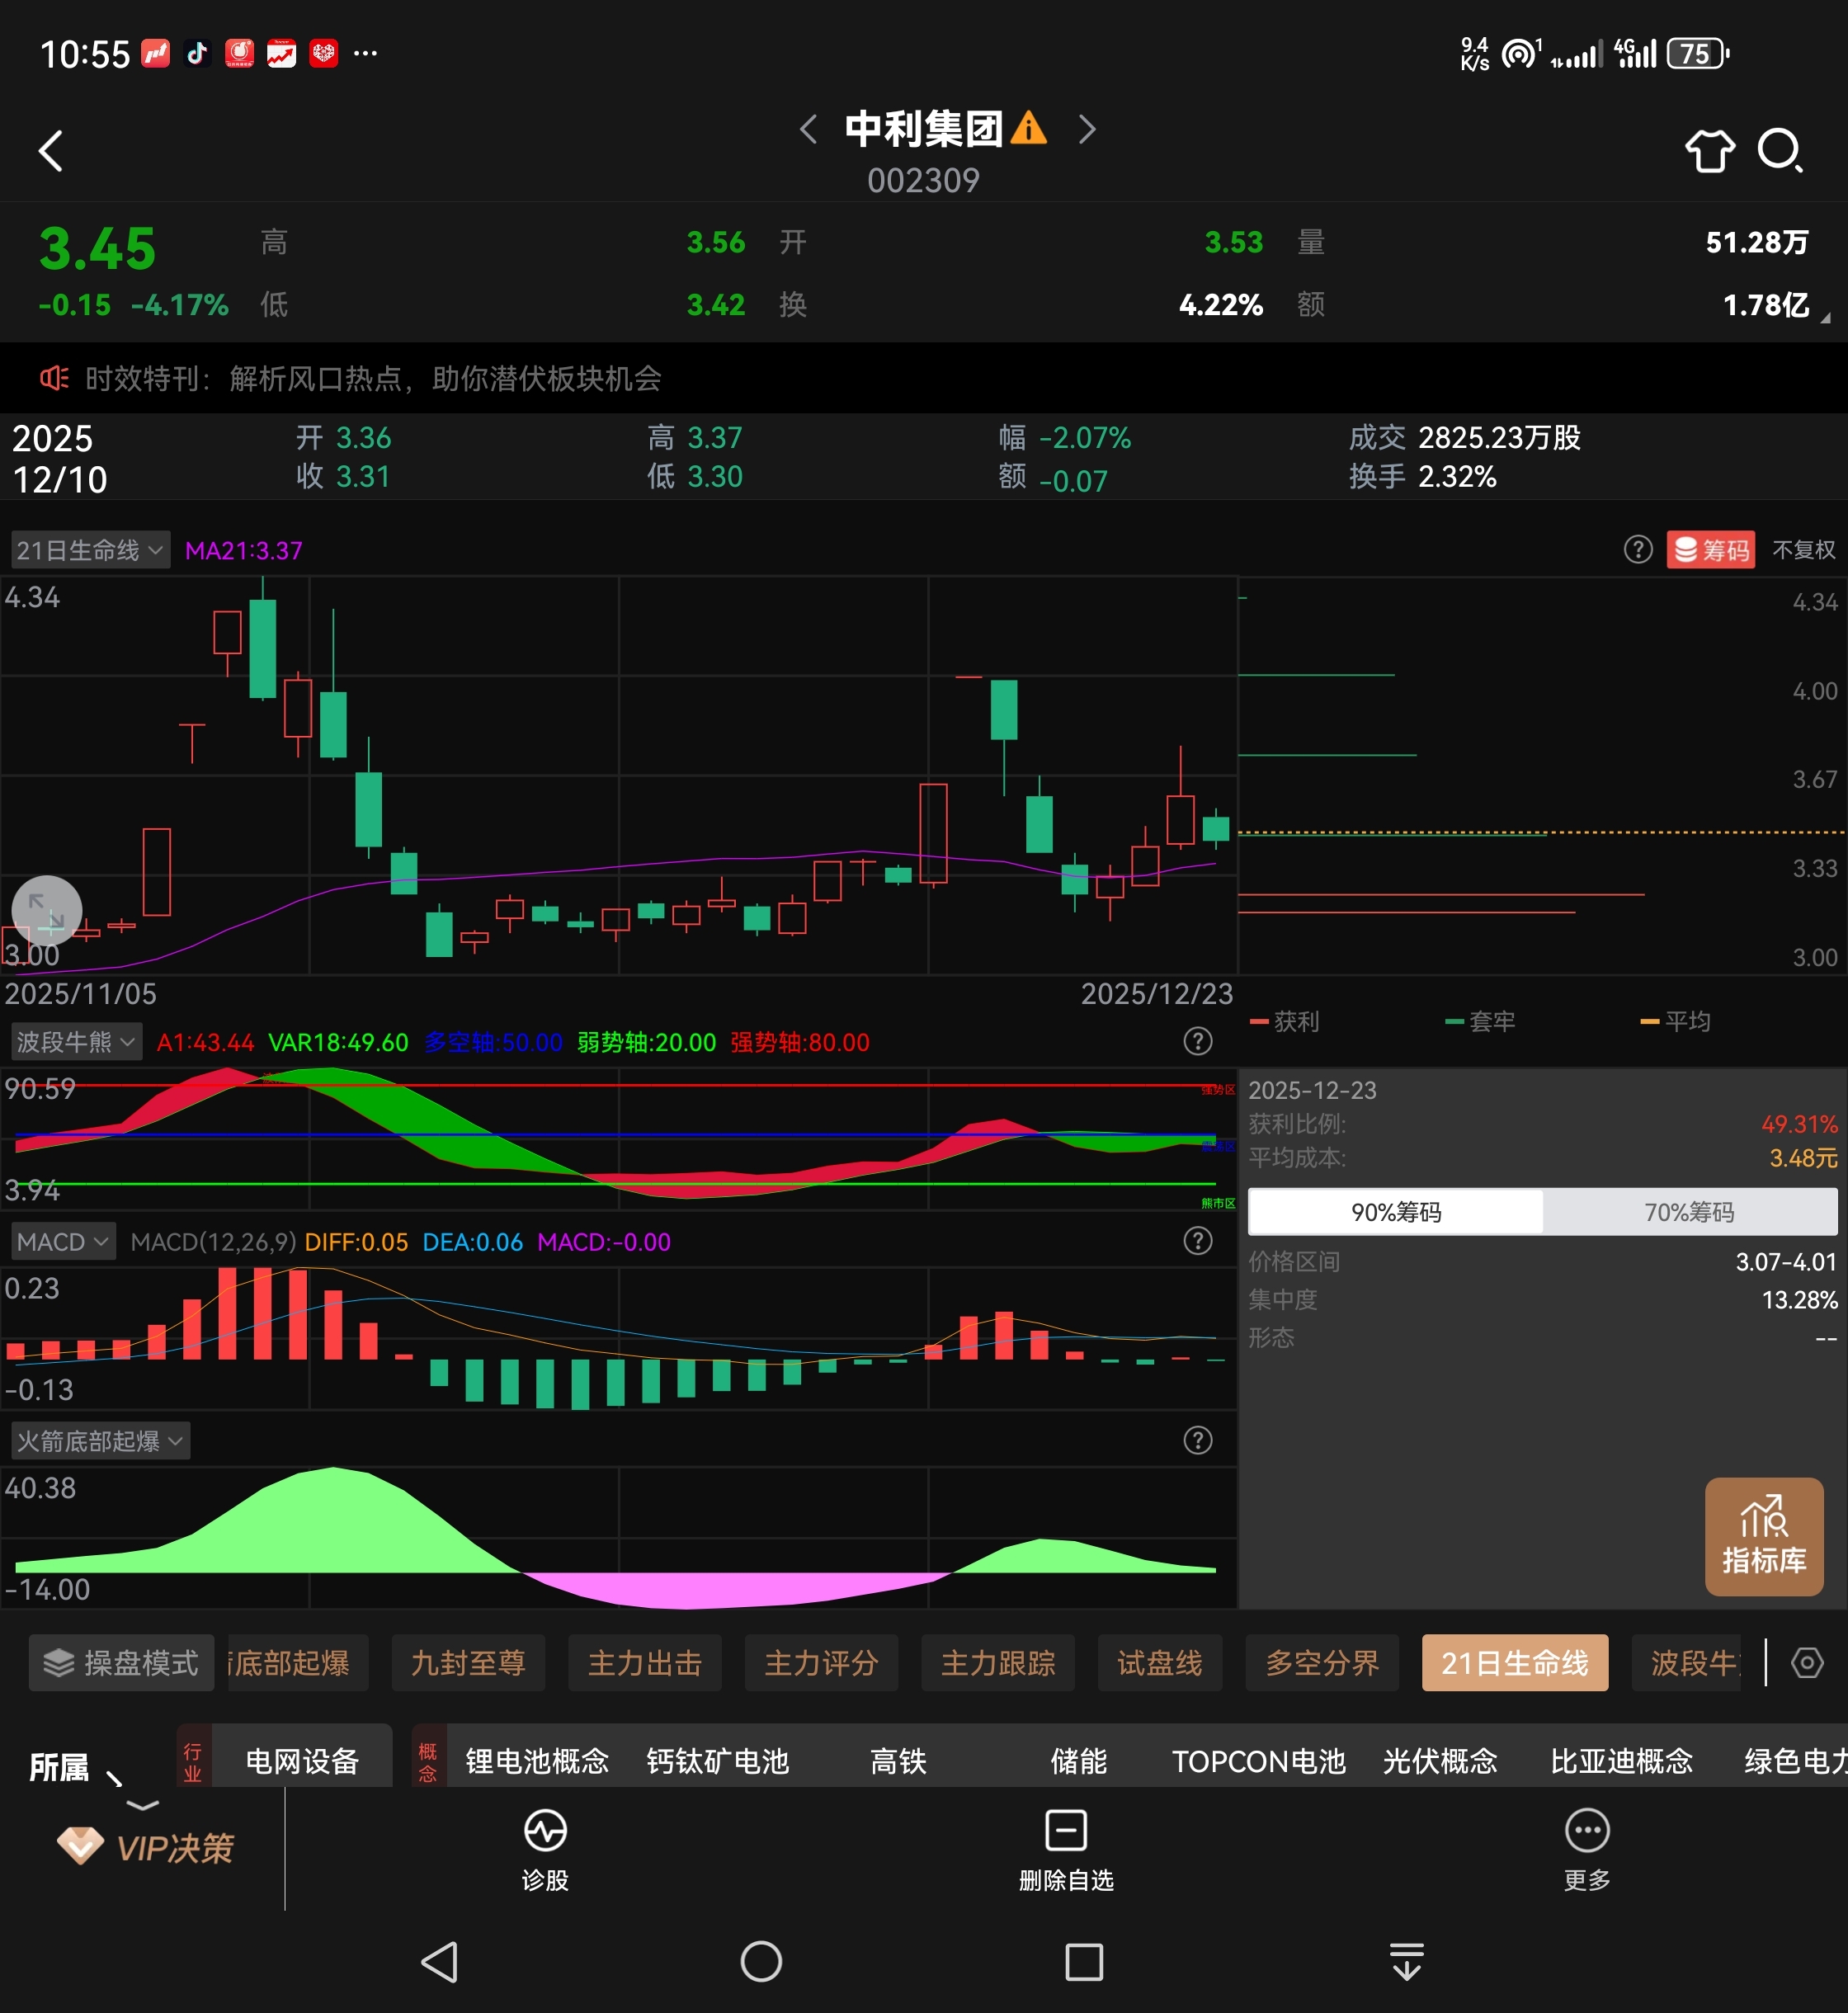Open the 锂电池概念 concept link
Viewport: 1848px width, 2013px height.
coord(537,1761)
